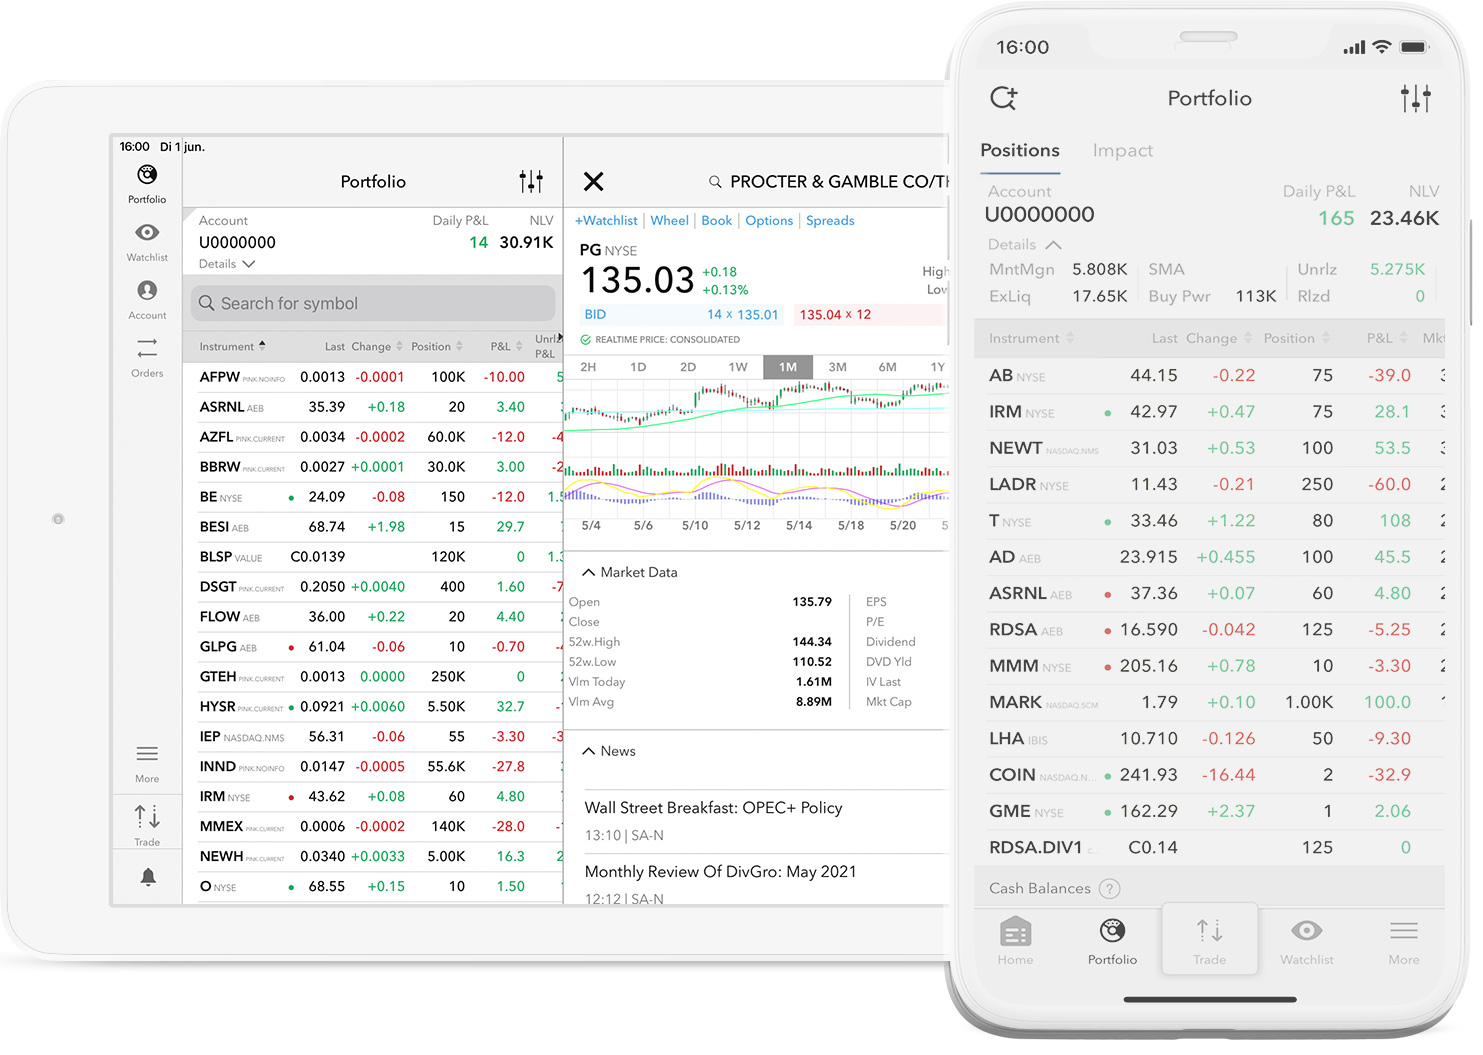Open the Options link
This screenshot has height=1055, width=1483.
pos(769,220)
